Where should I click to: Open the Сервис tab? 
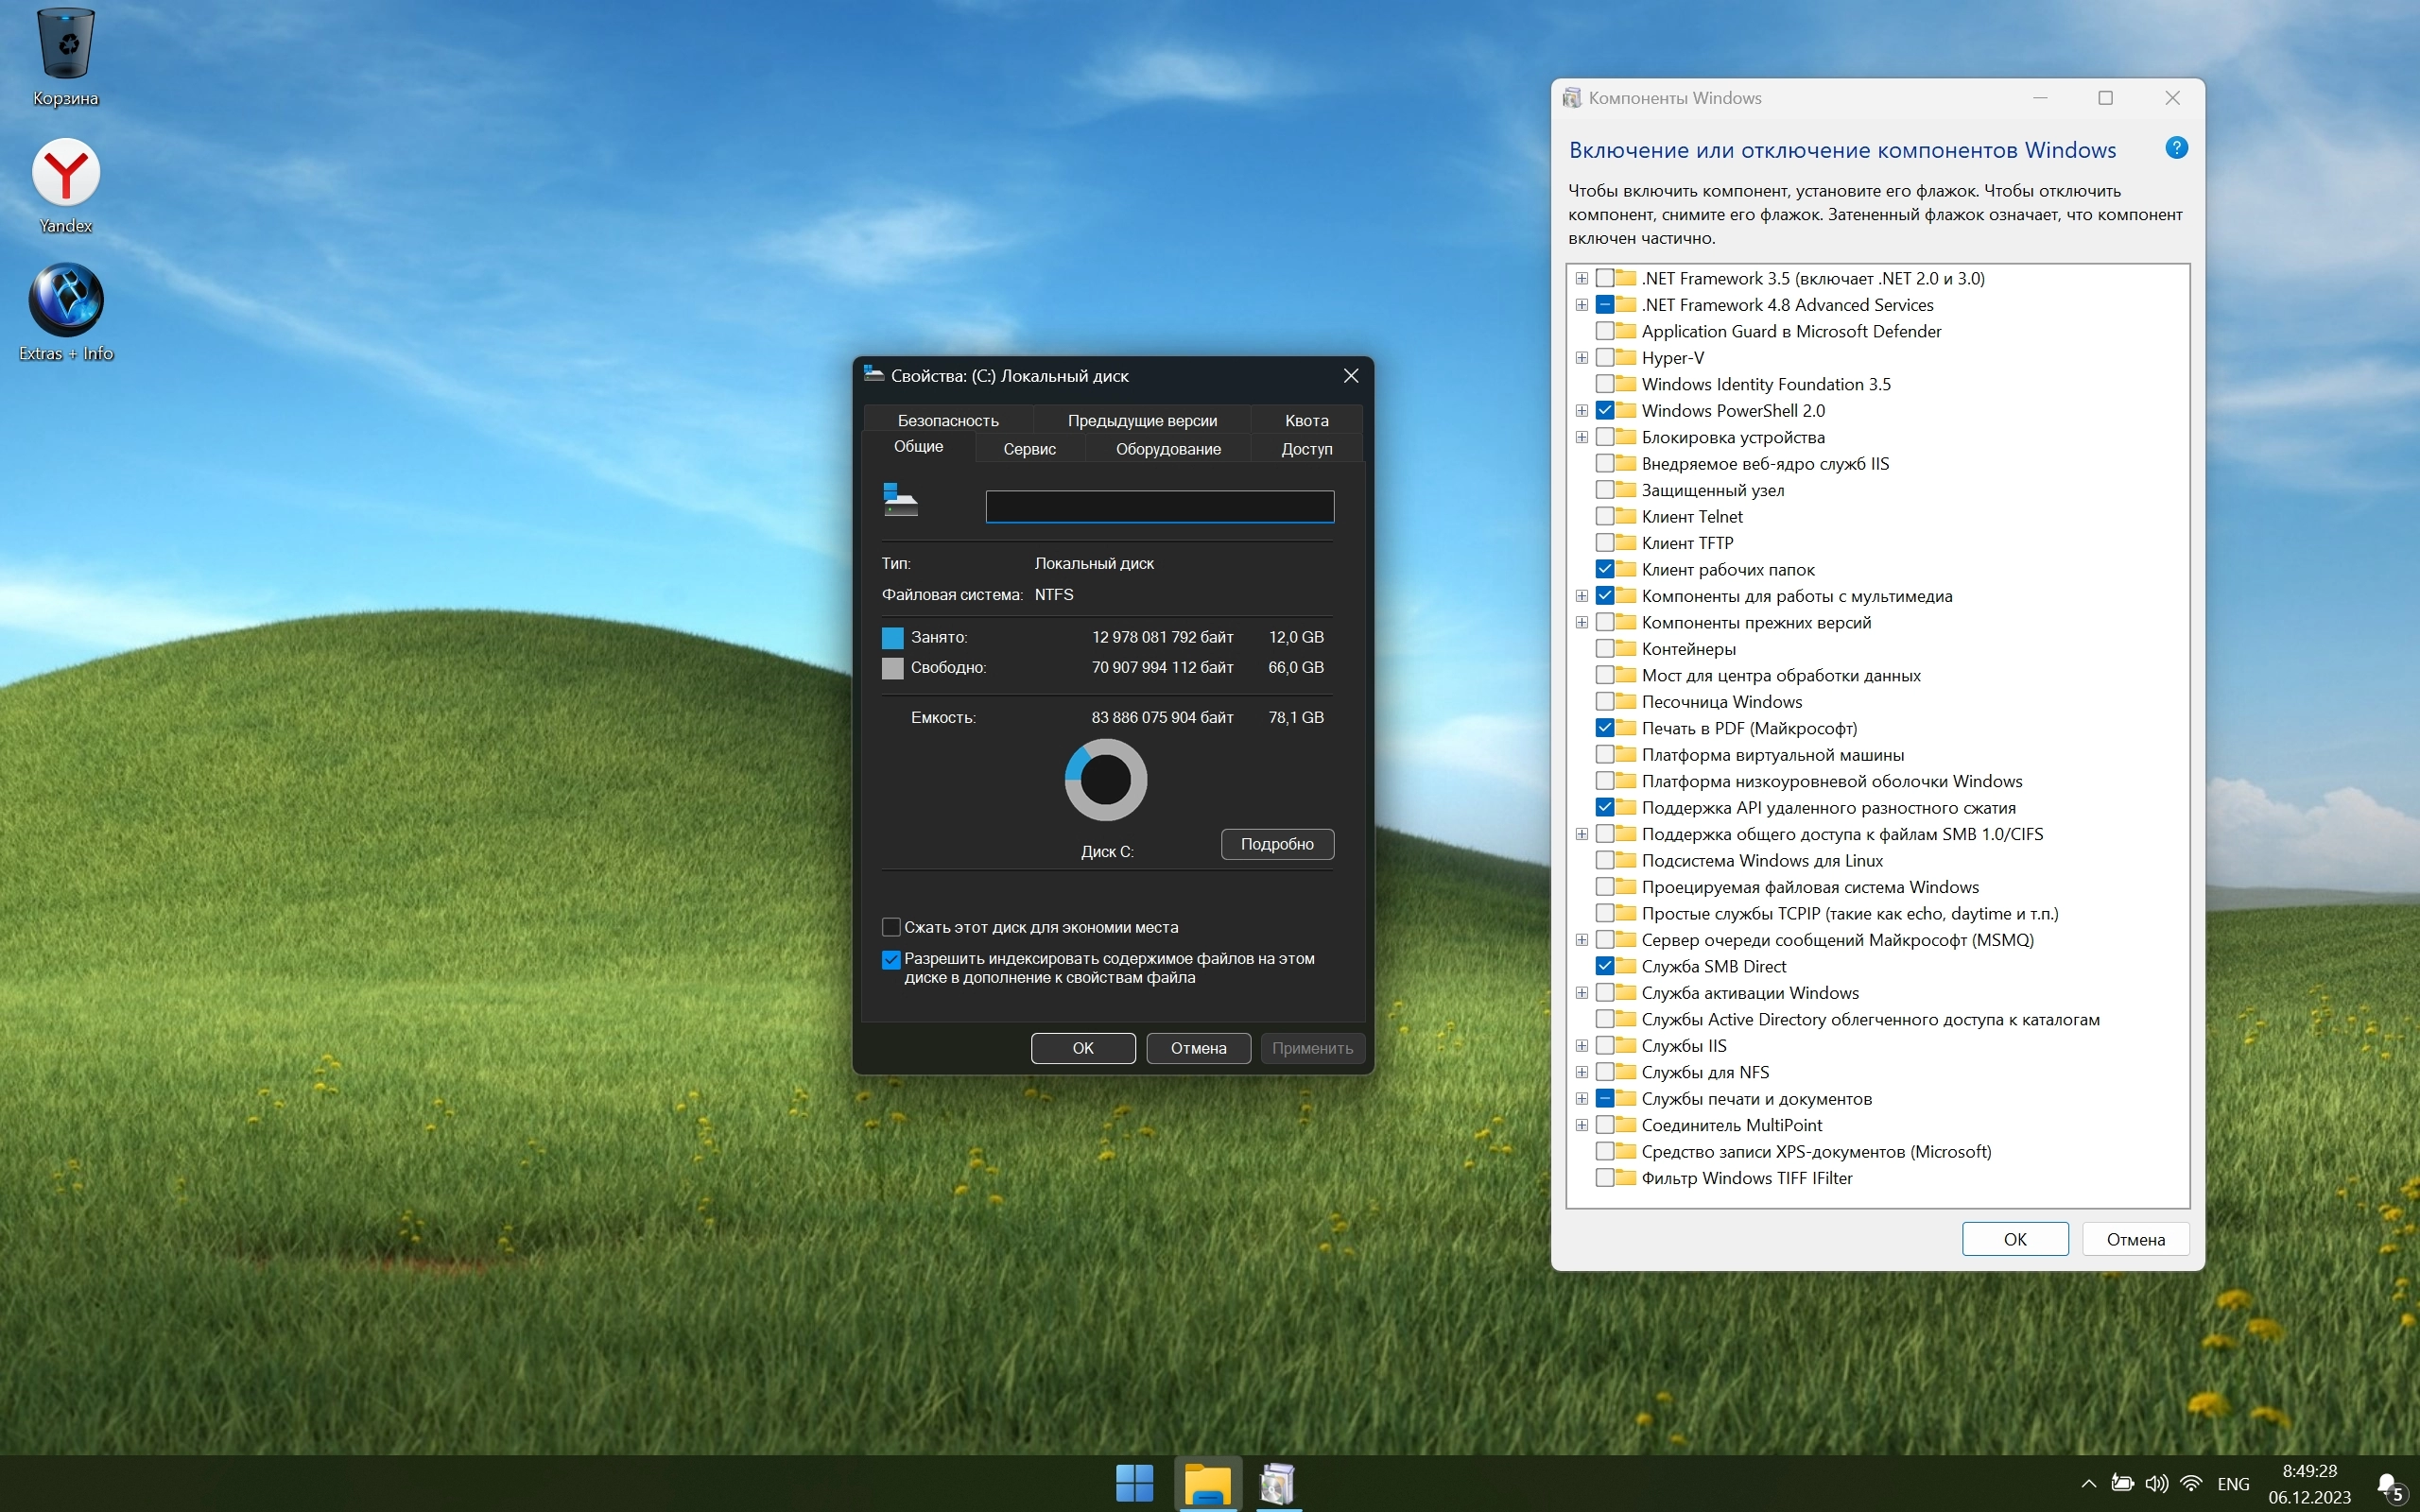[x=1029, y=449]
